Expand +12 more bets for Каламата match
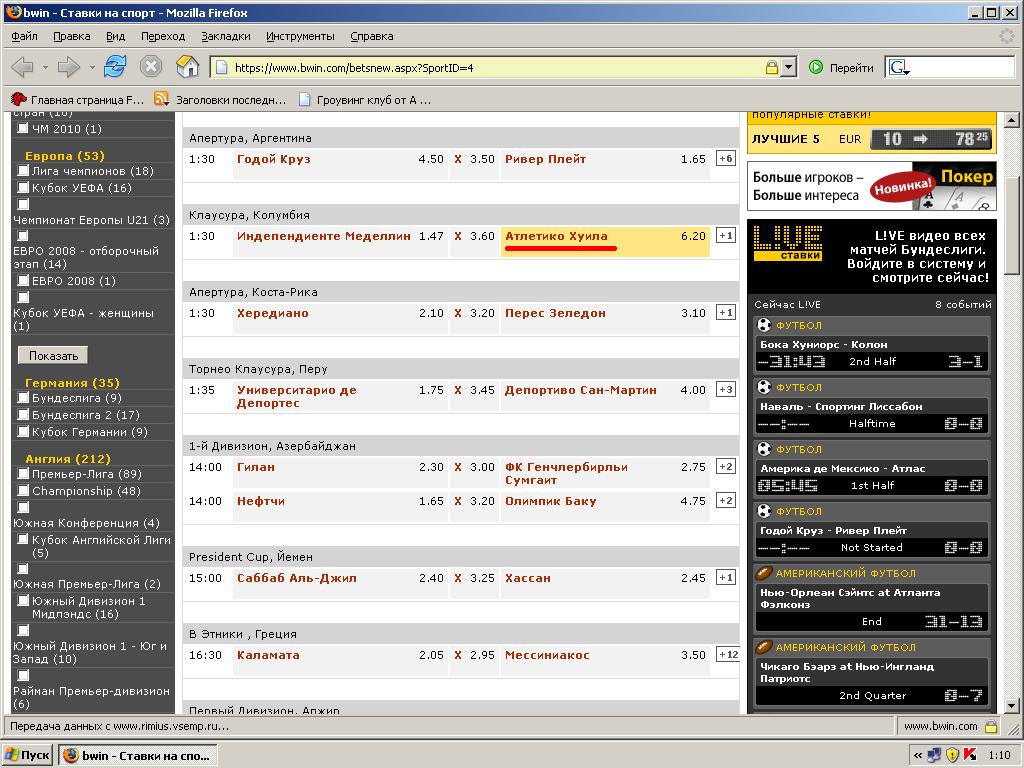The width and height of the screenshot is (1024, 768). [x=727, y=655]
